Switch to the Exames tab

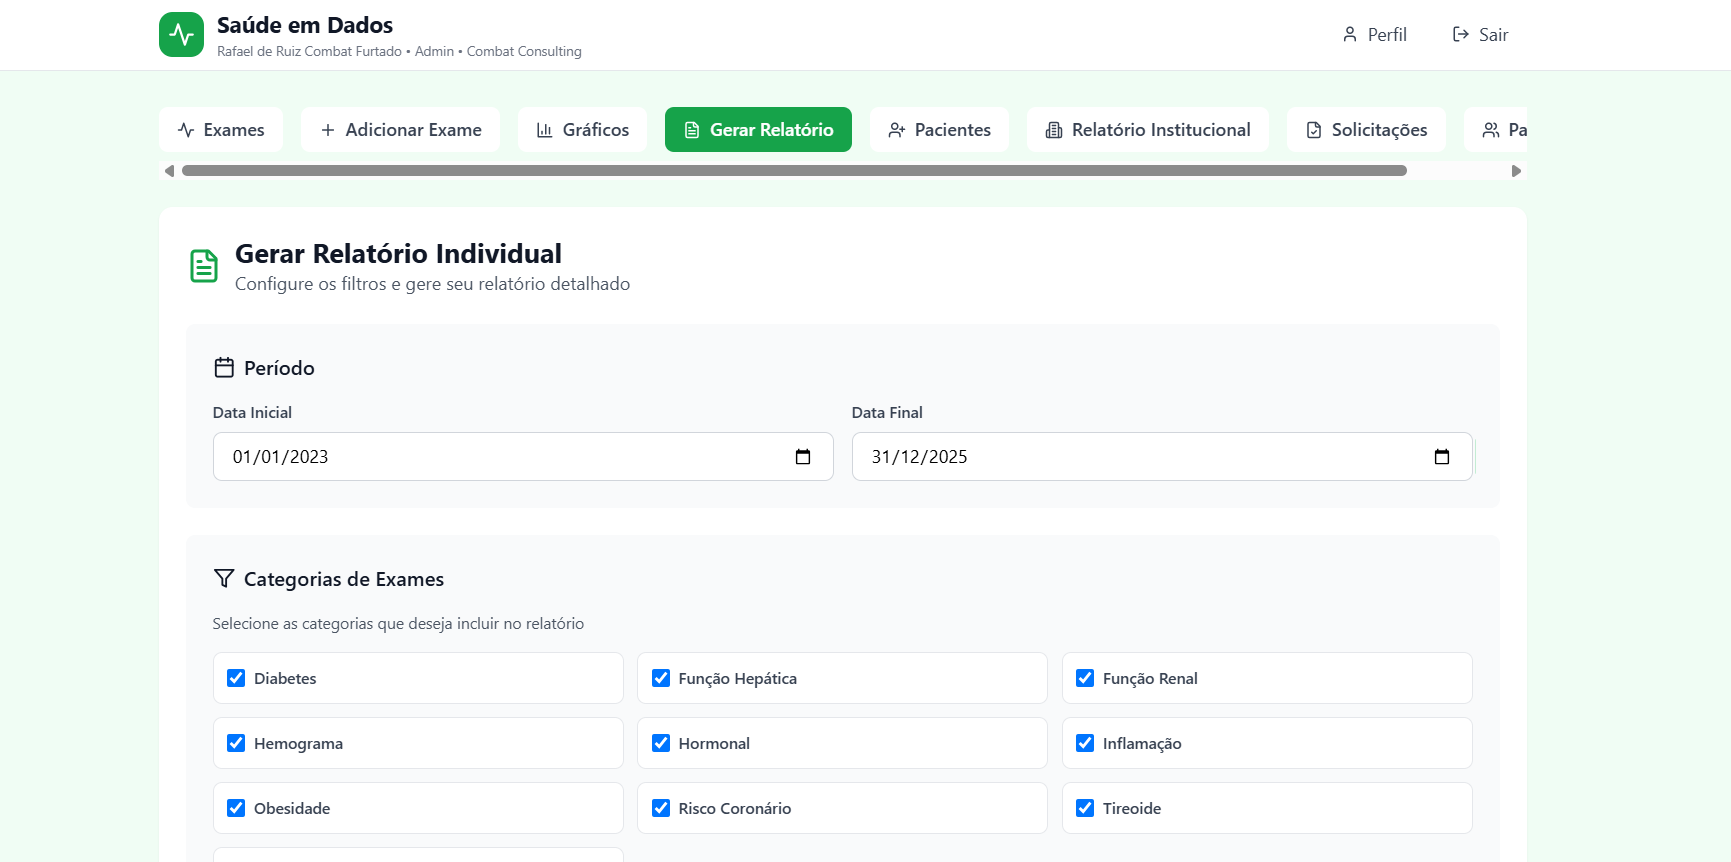[x=221, y=130]
